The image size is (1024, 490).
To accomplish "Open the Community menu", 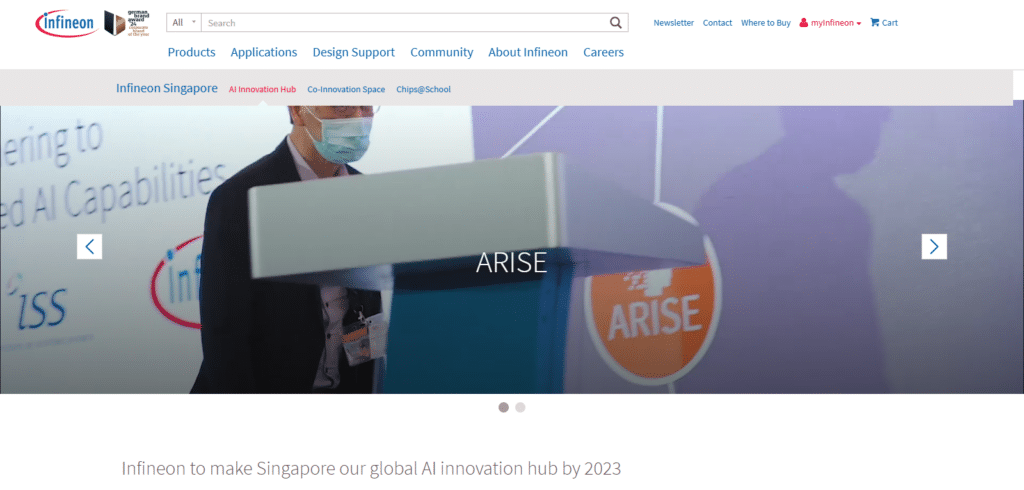I will pos(441,52).
